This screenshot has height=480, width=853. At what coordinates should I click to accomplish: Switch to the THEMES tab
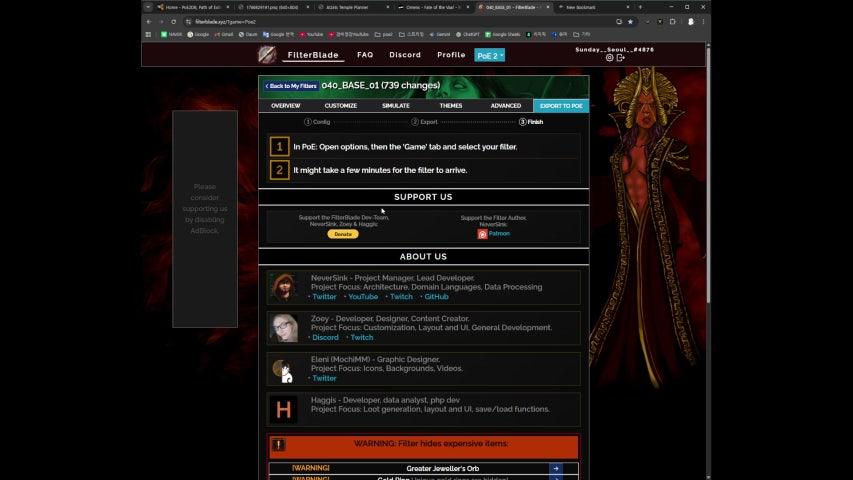point(450,106)
